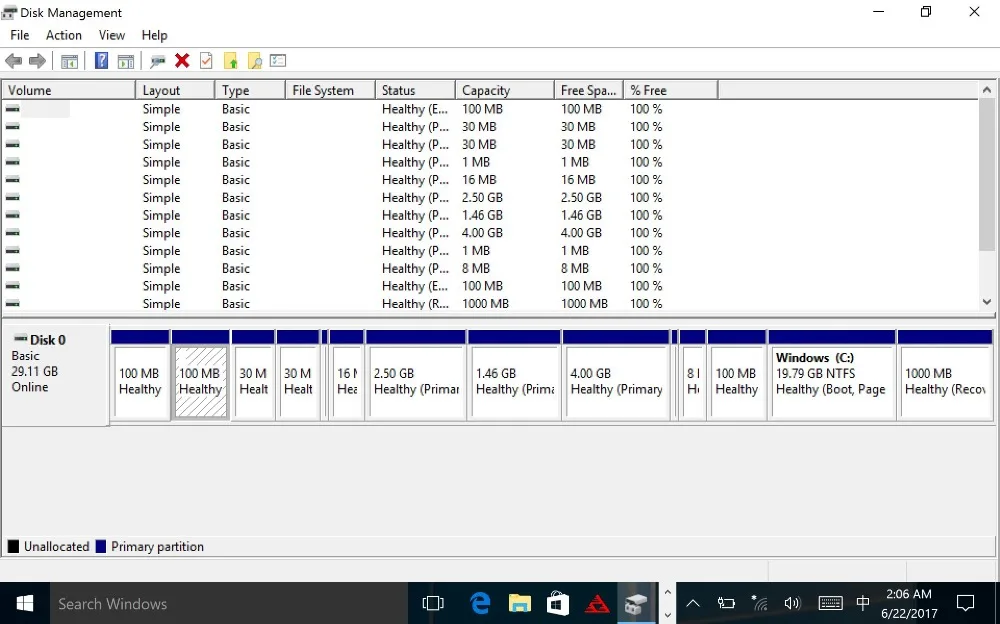Click the folder with magnifier Explore icon

click(x=254, y=61)
